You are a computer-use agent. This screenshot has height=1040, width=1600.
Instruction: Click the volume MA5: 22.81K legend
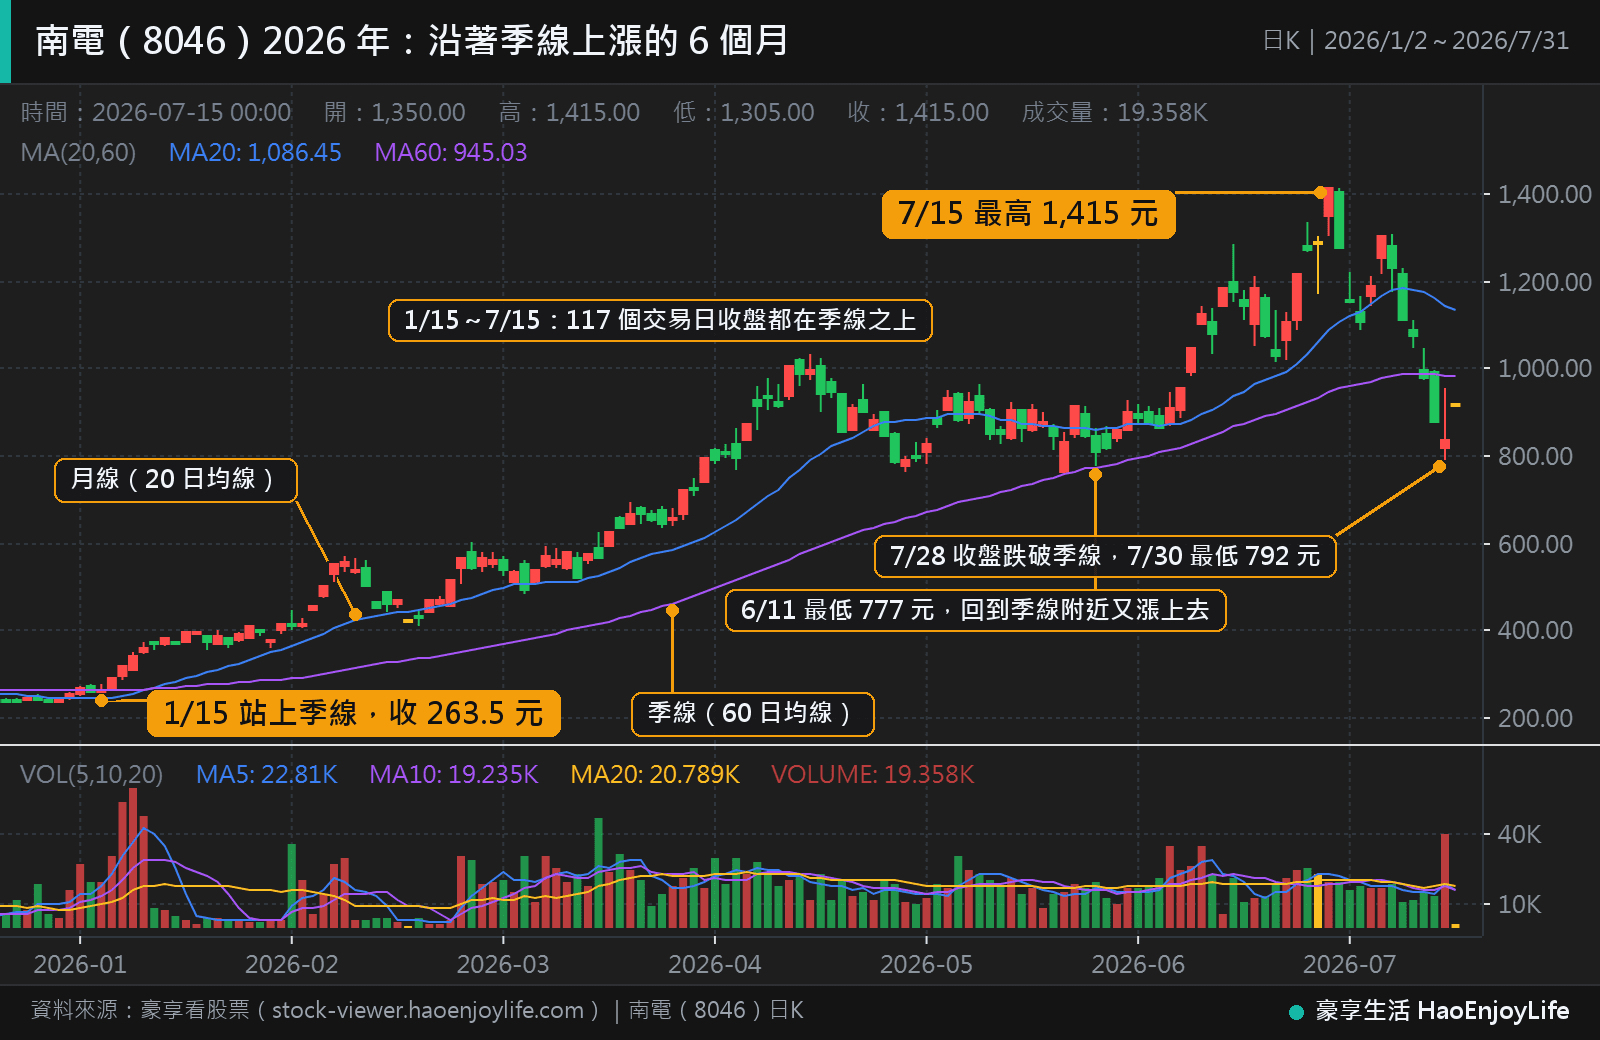click(x=267, y=774)
